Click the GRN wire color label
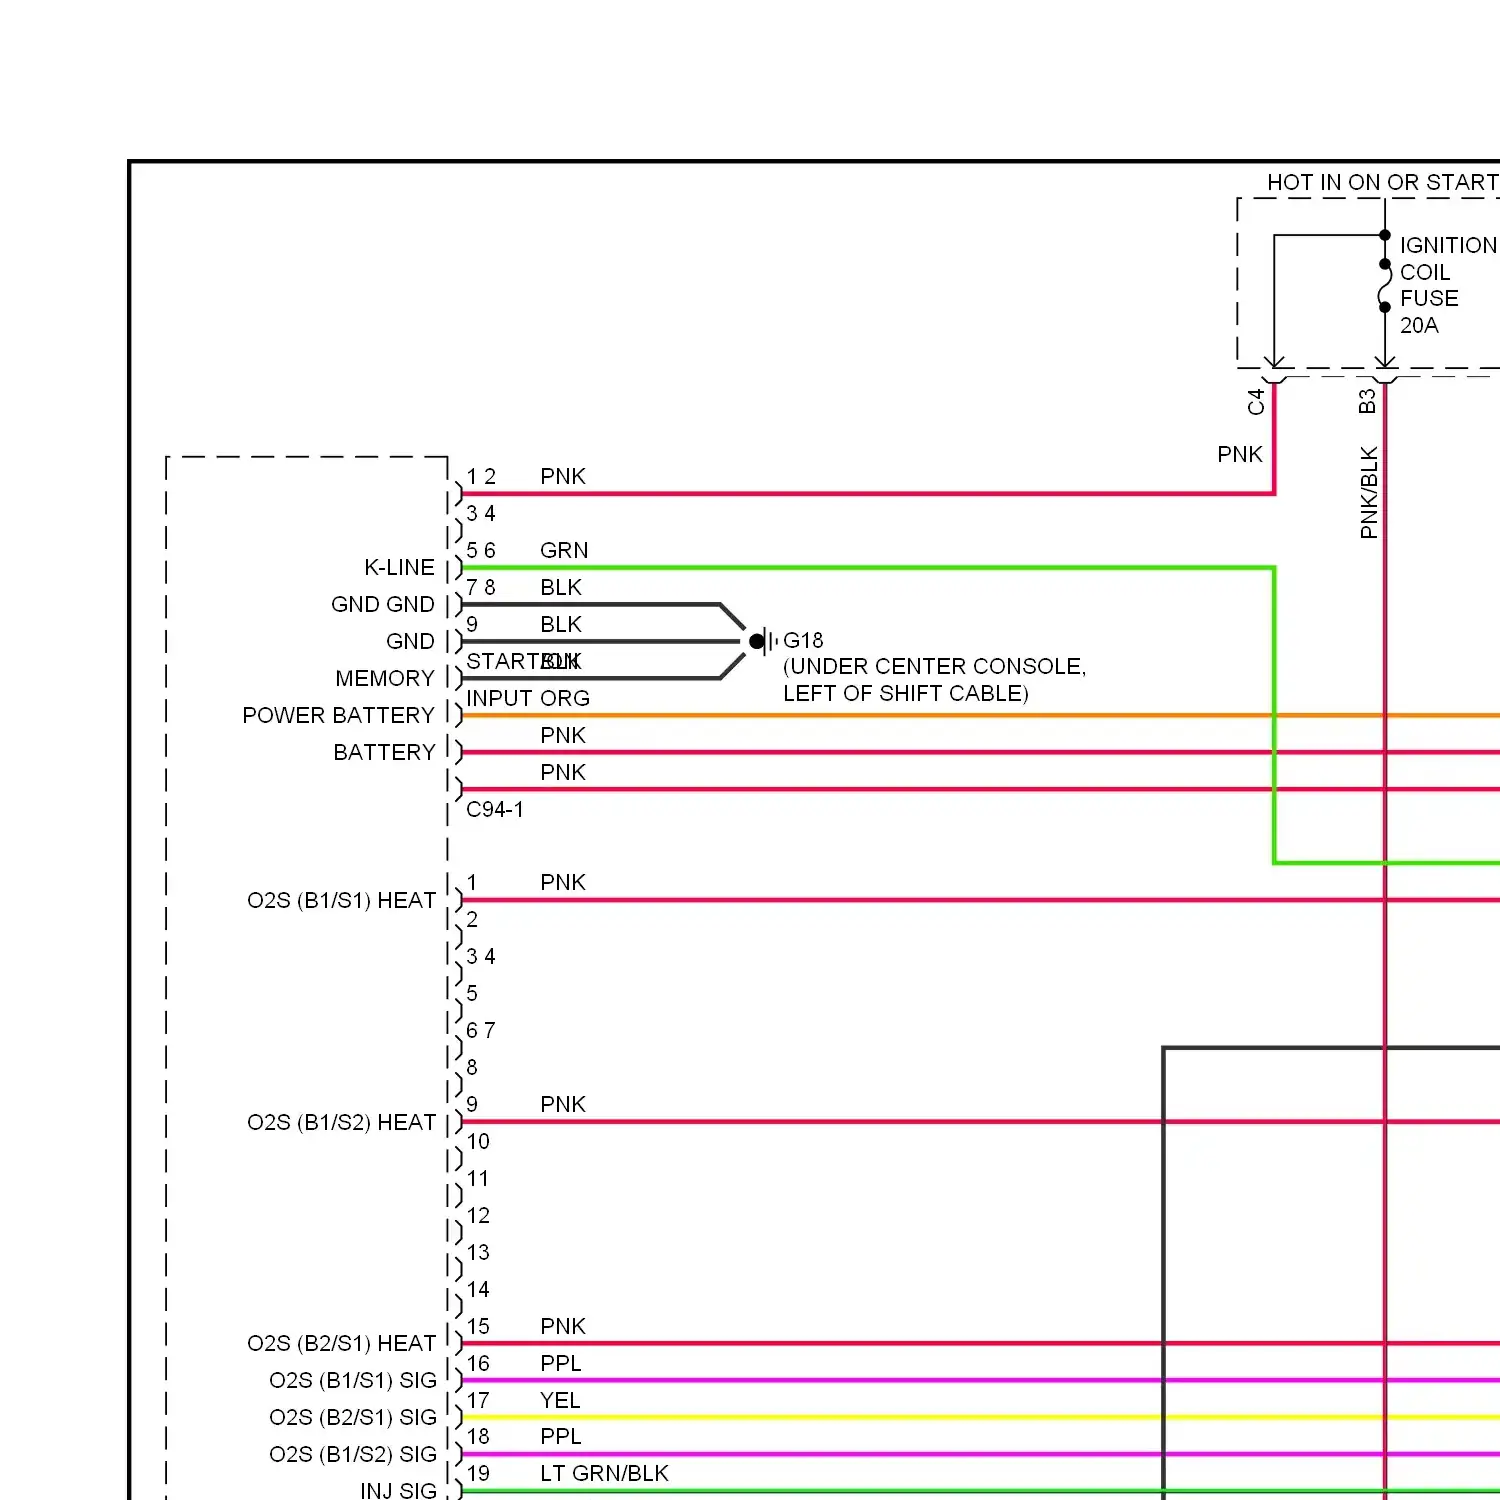 click(564, 550)
